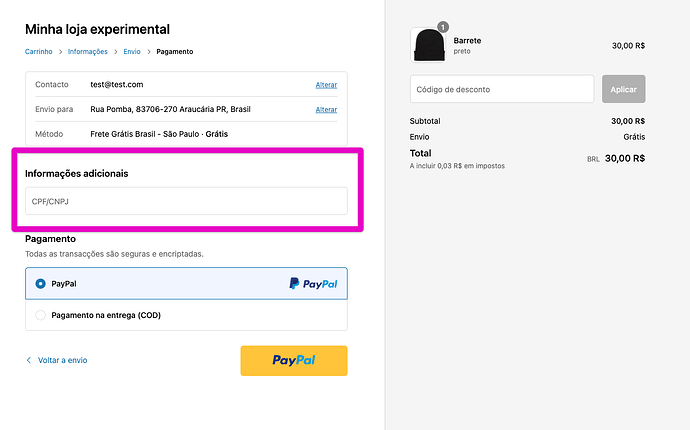Click Alterar next to the contact email
Image resolution: width=690 pixels, height=430 pixels.
(326, 84)
